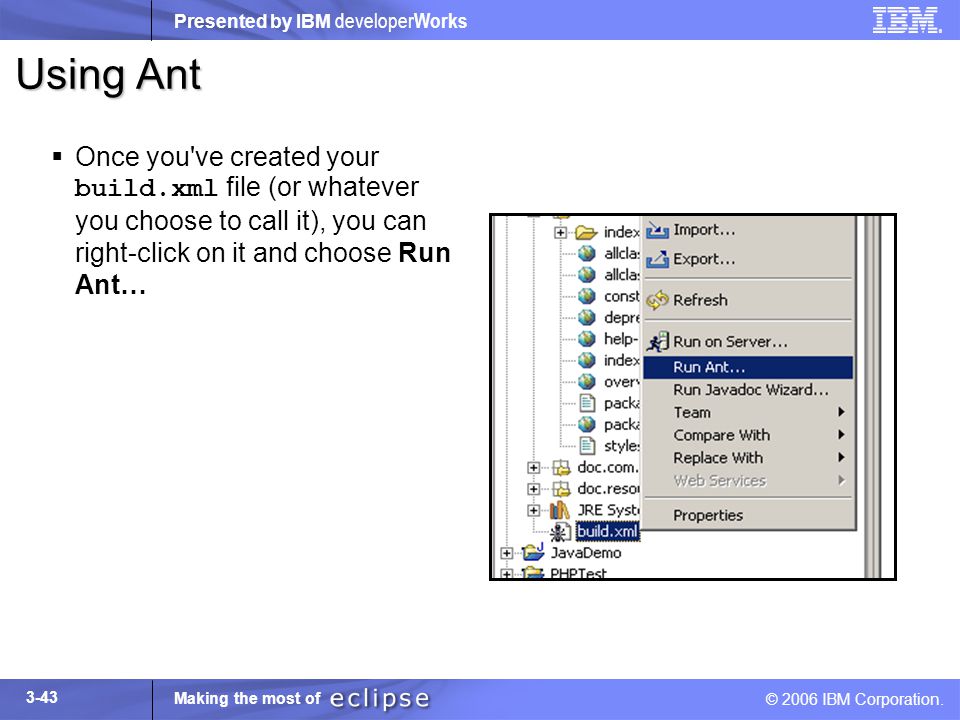Click the build.xml ant icon

point(560,532)
